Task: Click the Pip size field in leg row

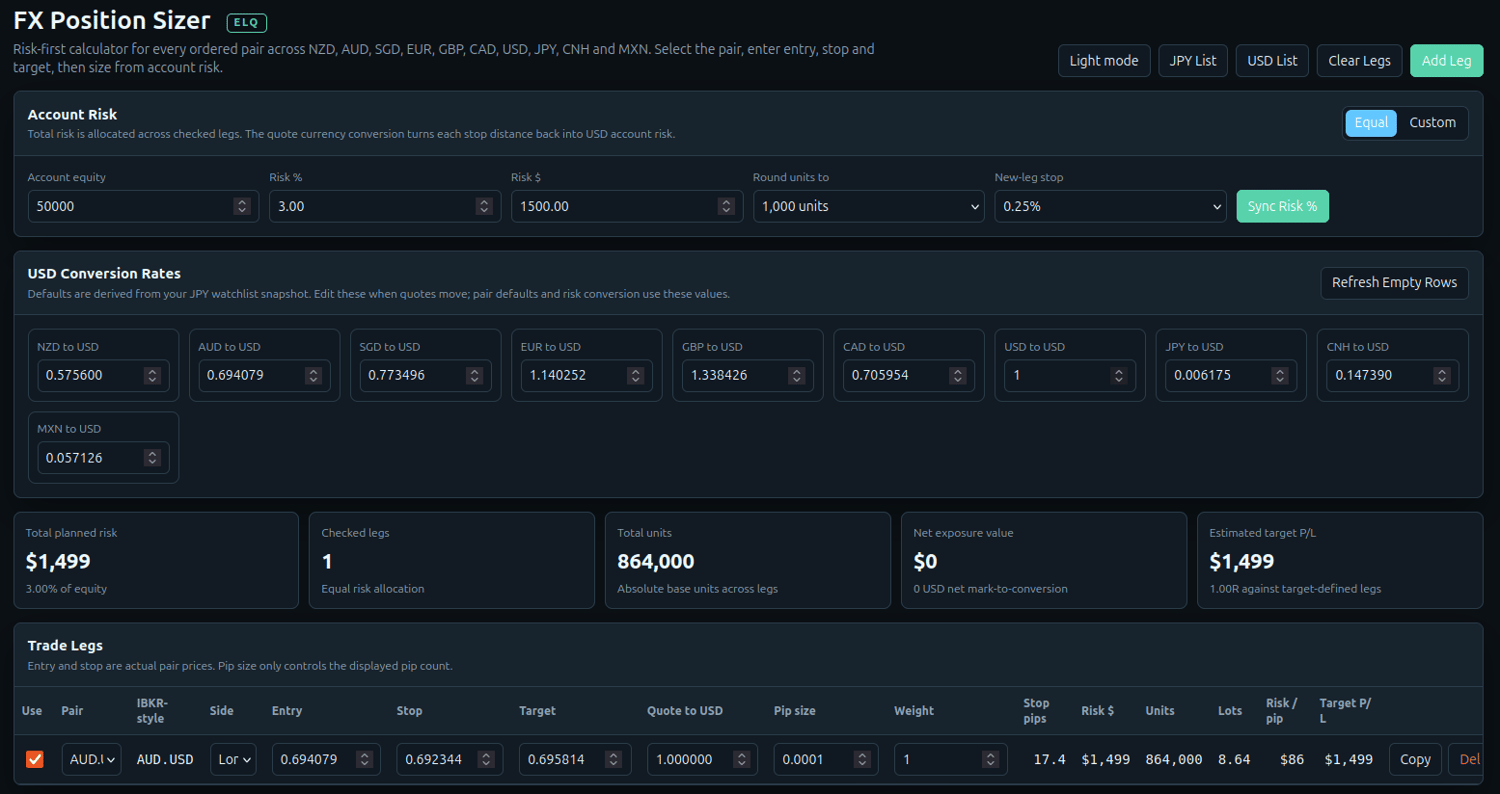Action: (x=826, y=759)
